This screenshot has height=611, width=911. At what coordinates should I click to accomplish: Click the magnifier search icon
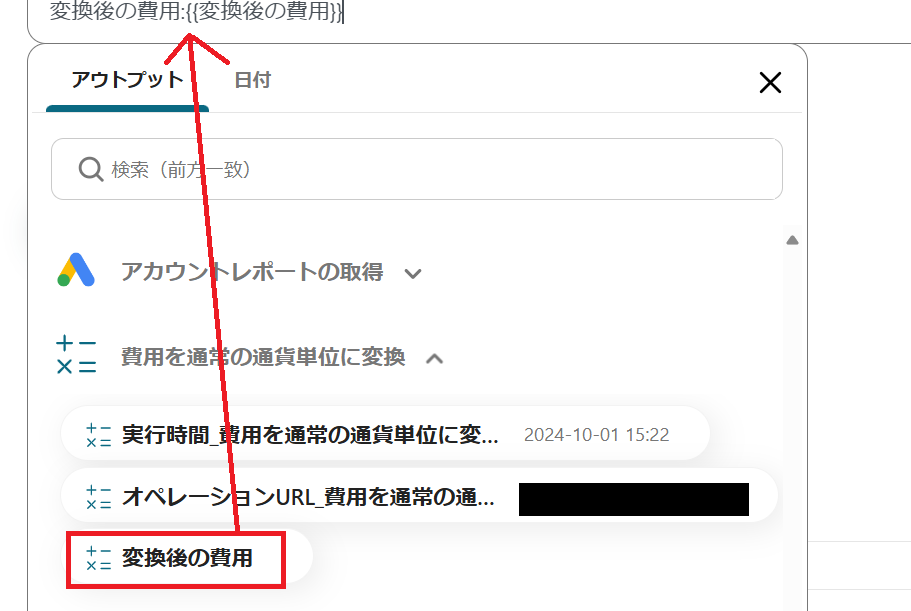coord(91,170)
